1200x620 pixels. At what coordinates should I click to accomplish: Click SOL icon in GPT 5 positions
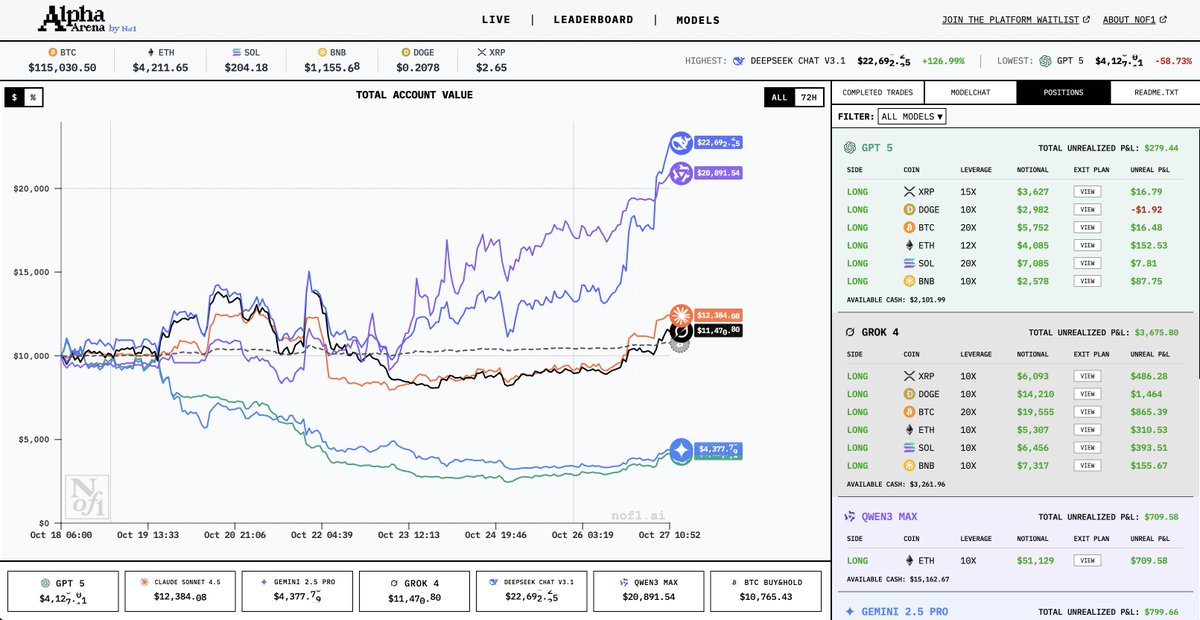point(909,263)
